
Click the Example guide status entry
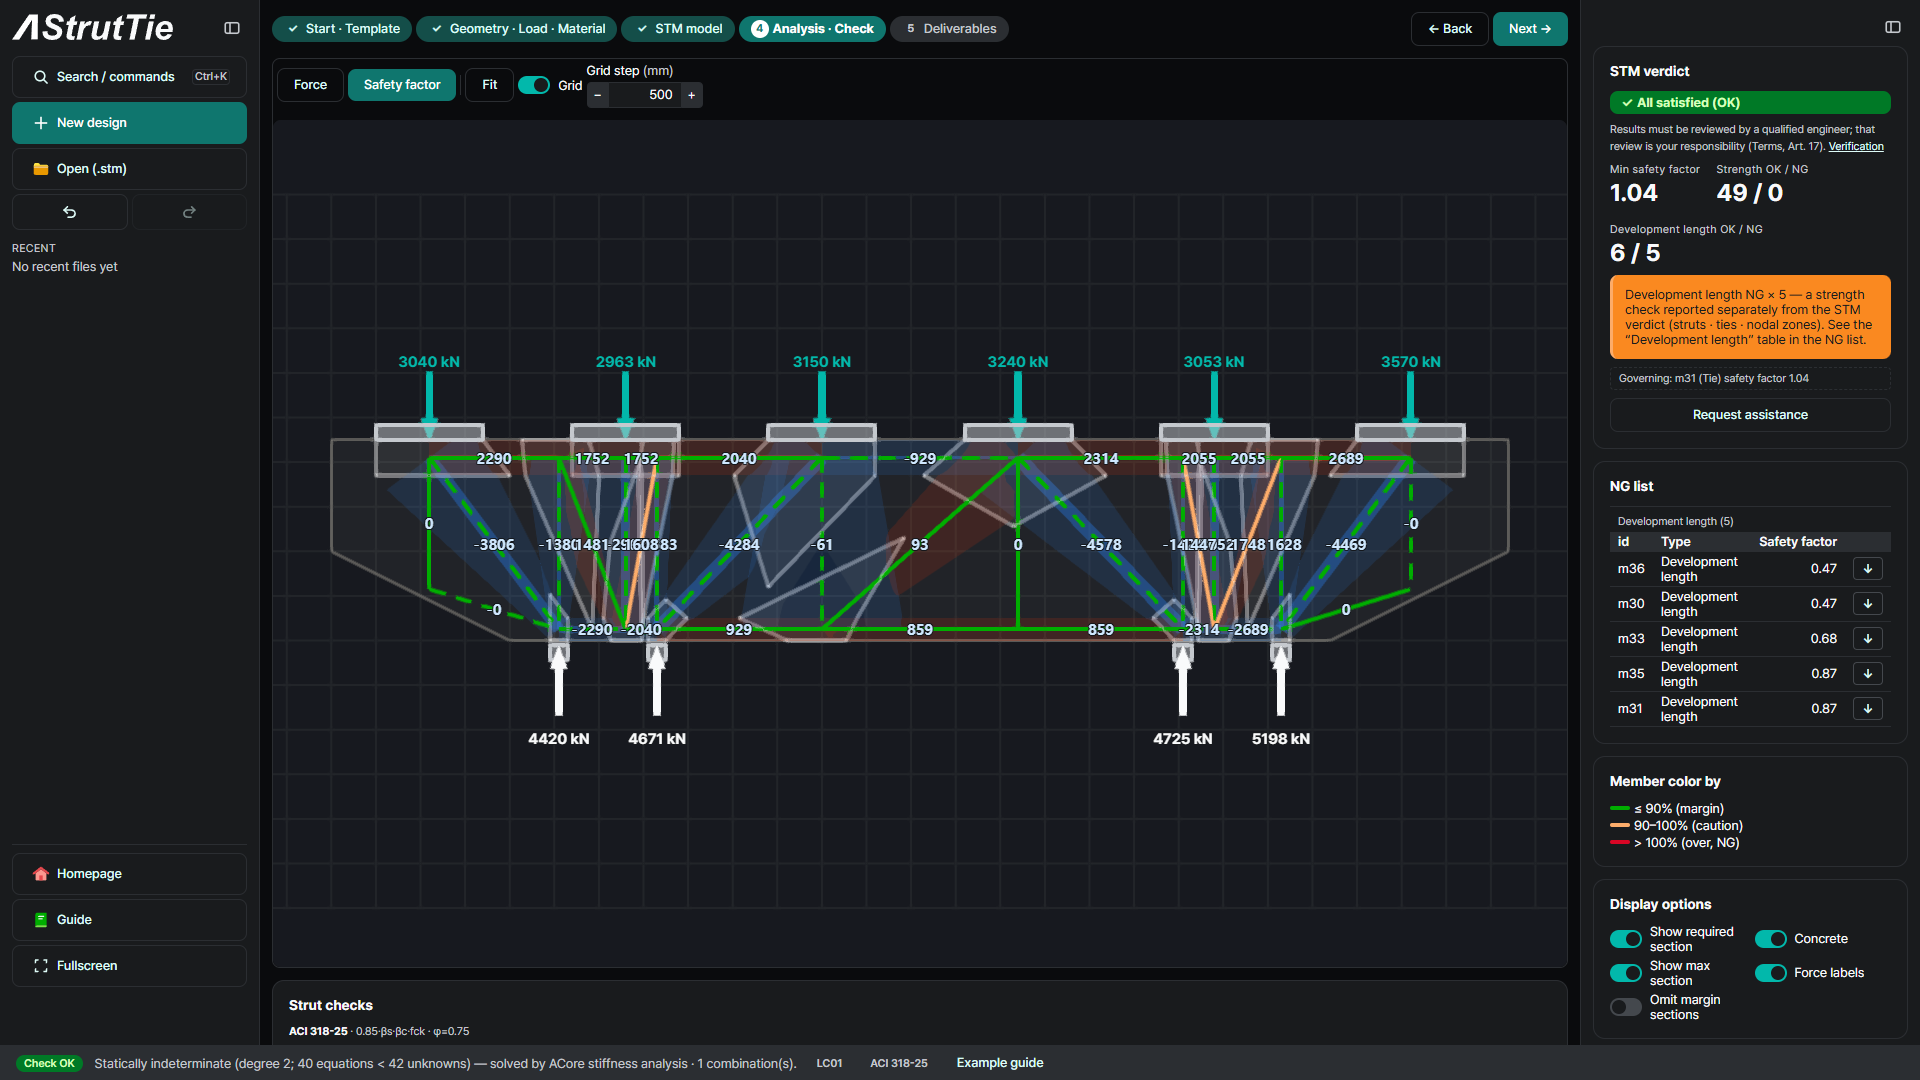tap(1000, 1063)
